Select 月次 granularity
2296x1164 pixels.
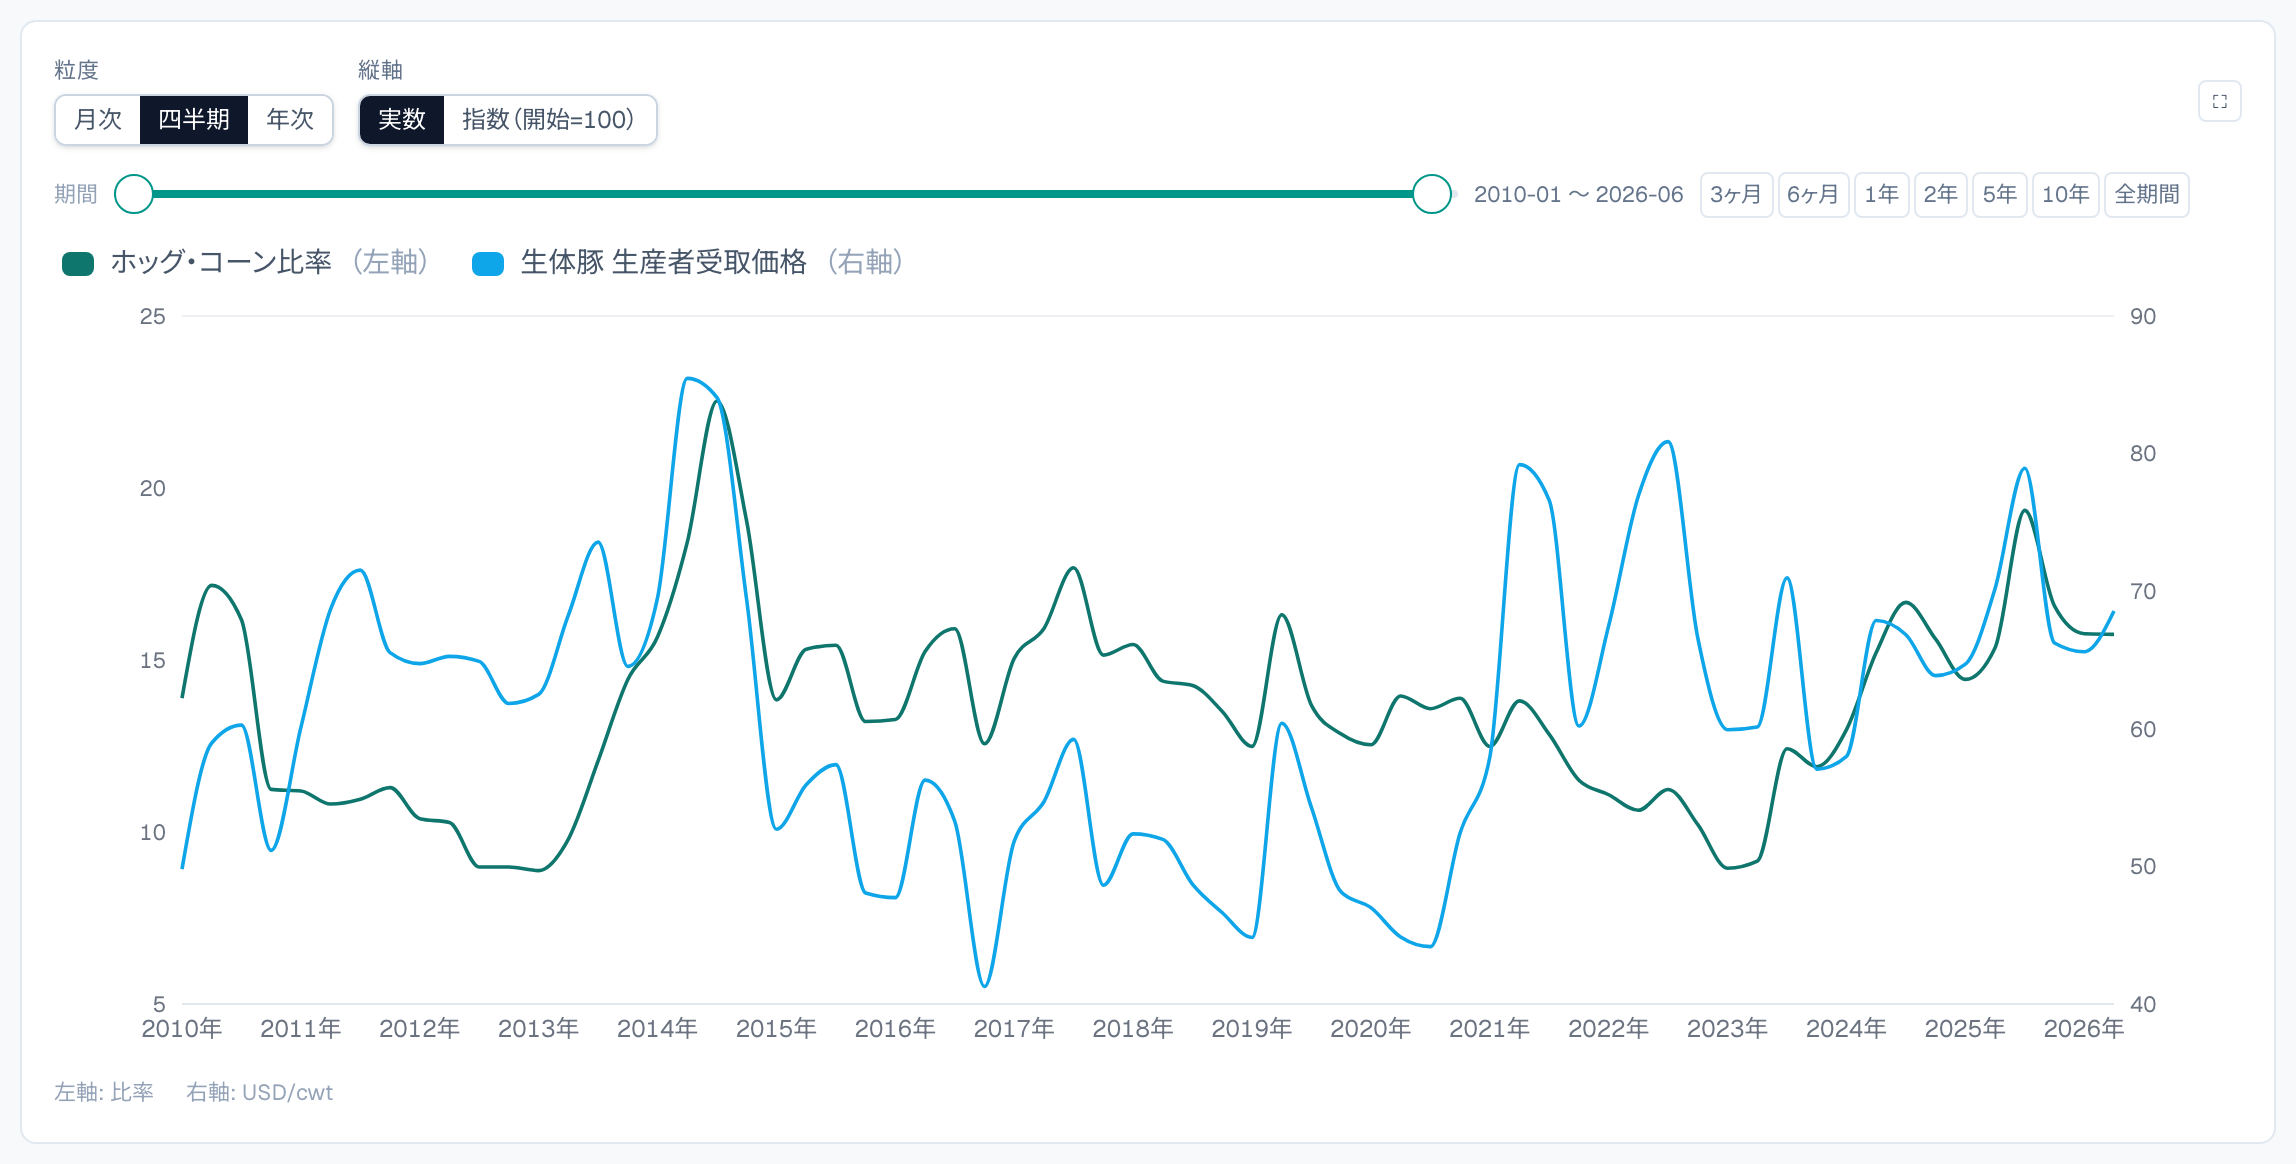(x=98, y=120)
